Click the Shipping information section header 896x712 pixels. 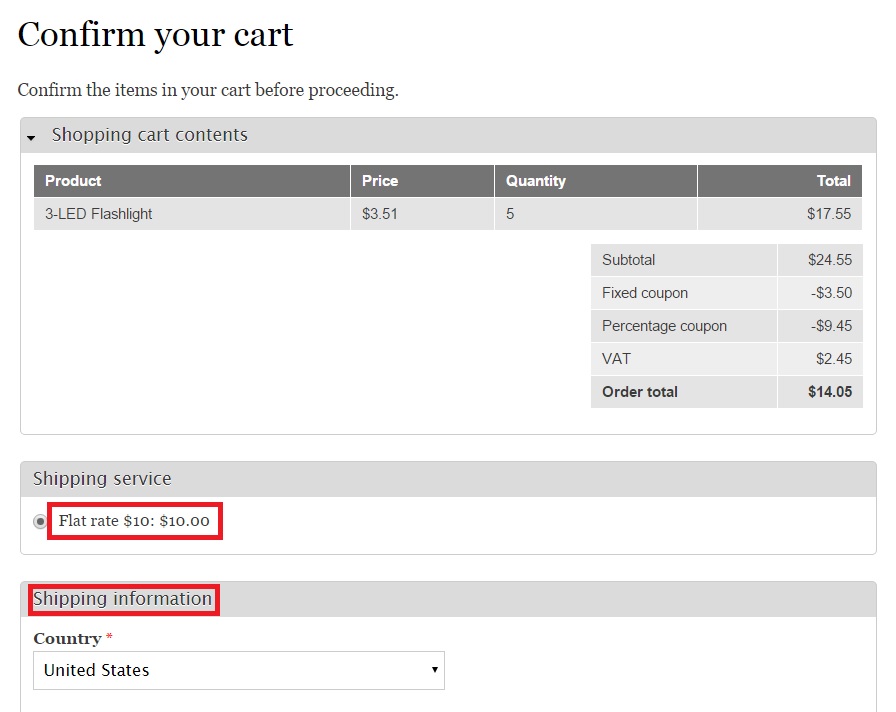click(x=124, y=599)
